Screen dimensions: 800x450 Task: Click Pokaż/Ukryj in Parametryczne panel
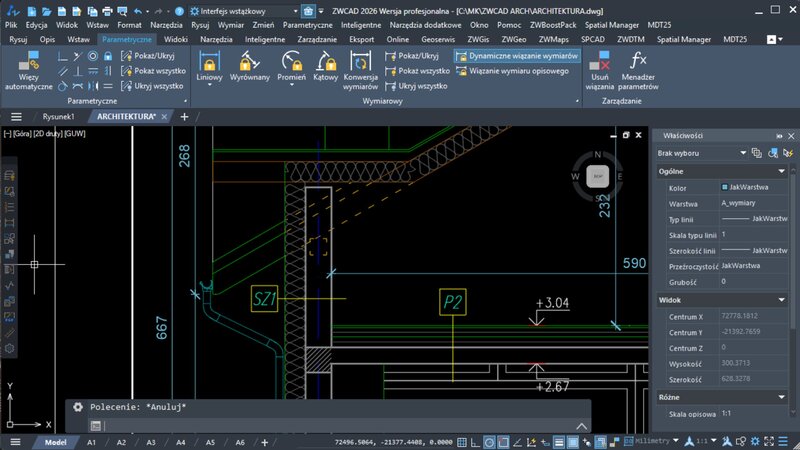[148, 56]
